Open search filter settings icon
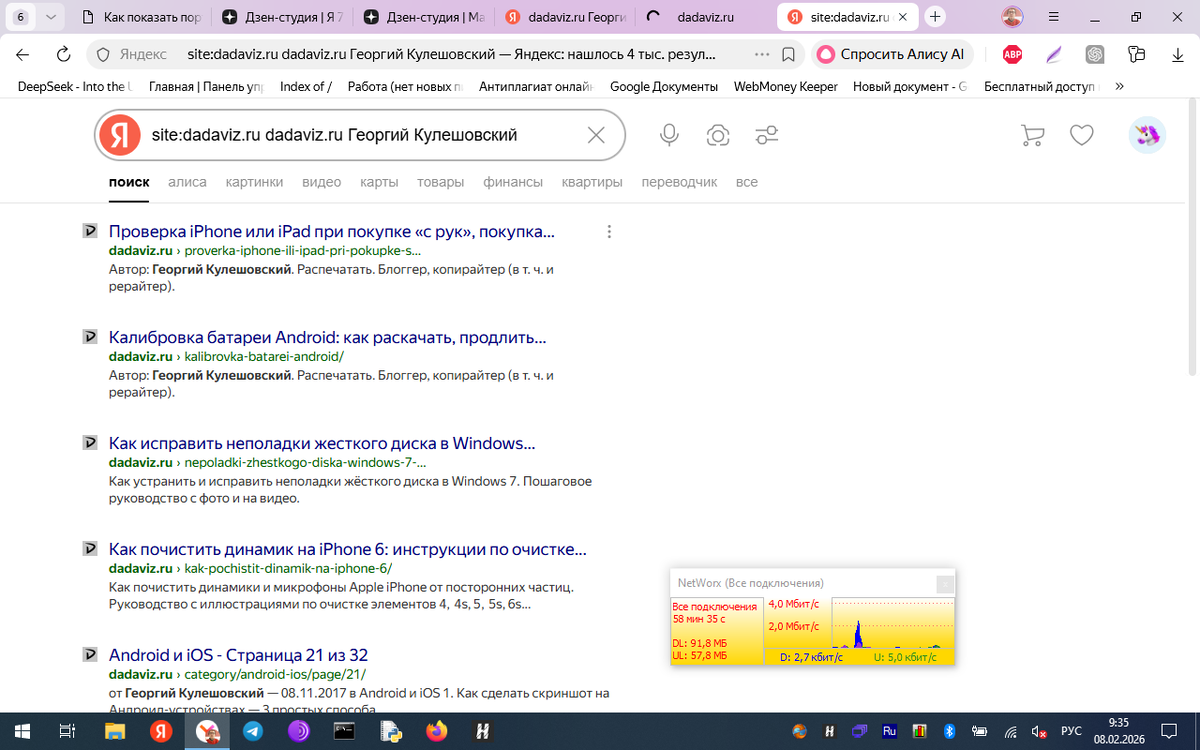The image size is (1200, 750). tap(767, 135)
